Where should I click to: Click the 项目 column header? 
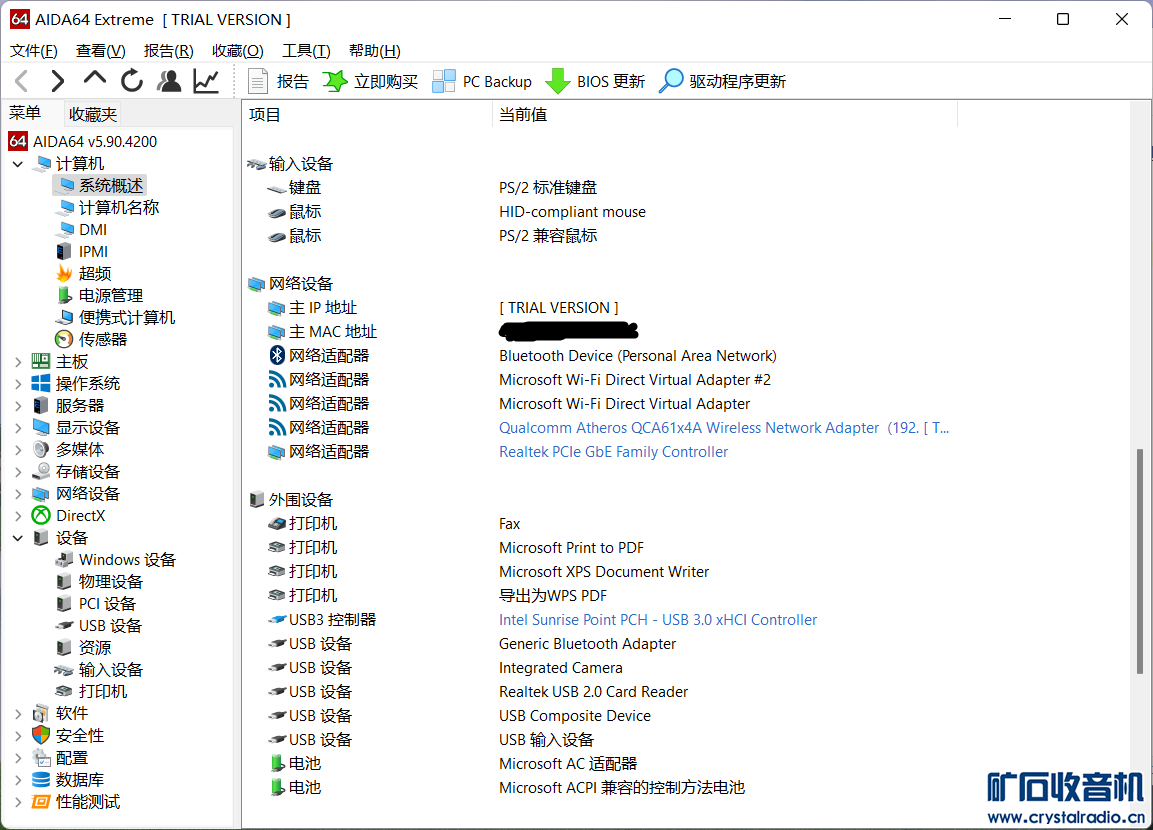coord(265,115)
